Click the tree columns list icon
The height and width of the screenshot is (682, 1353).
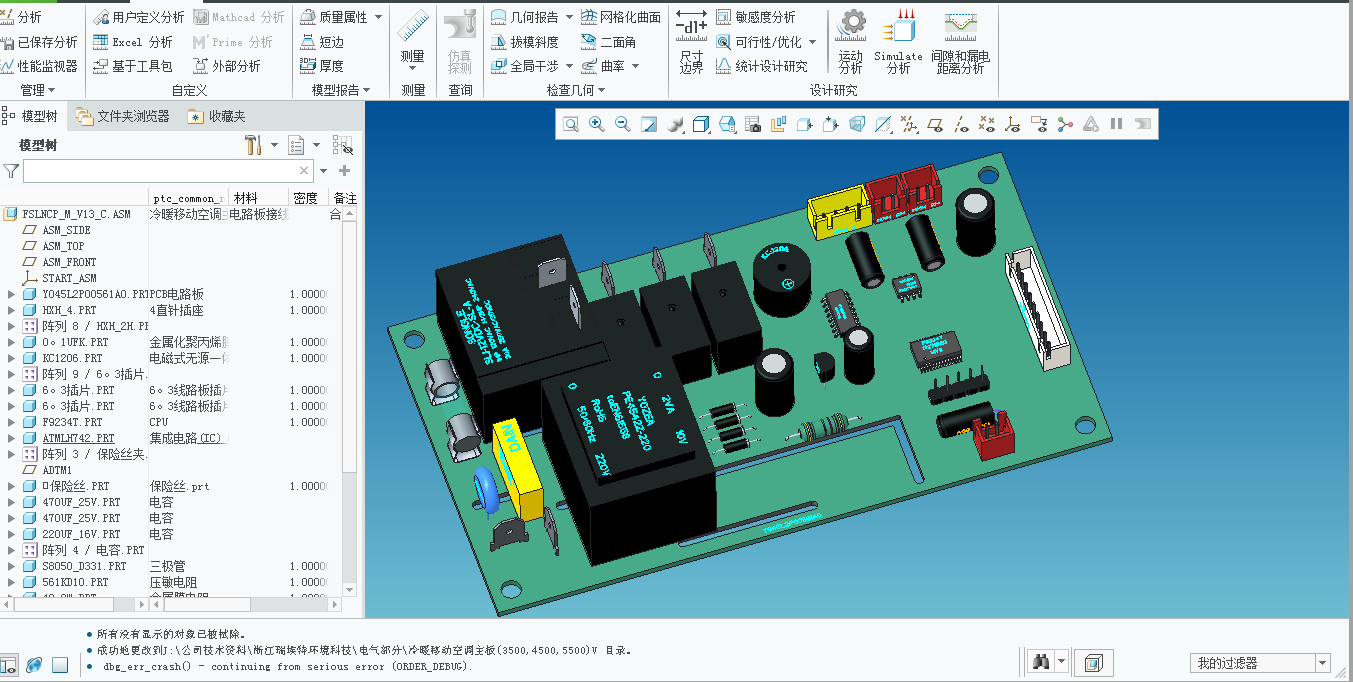[297, 145]
